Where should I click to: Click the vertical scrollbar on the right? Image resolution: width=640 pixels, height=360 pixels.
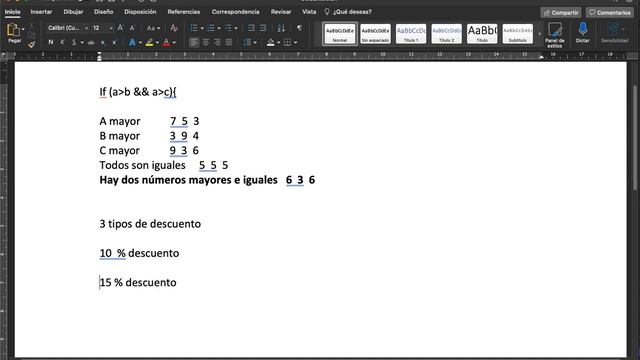(x=636, y=139)
